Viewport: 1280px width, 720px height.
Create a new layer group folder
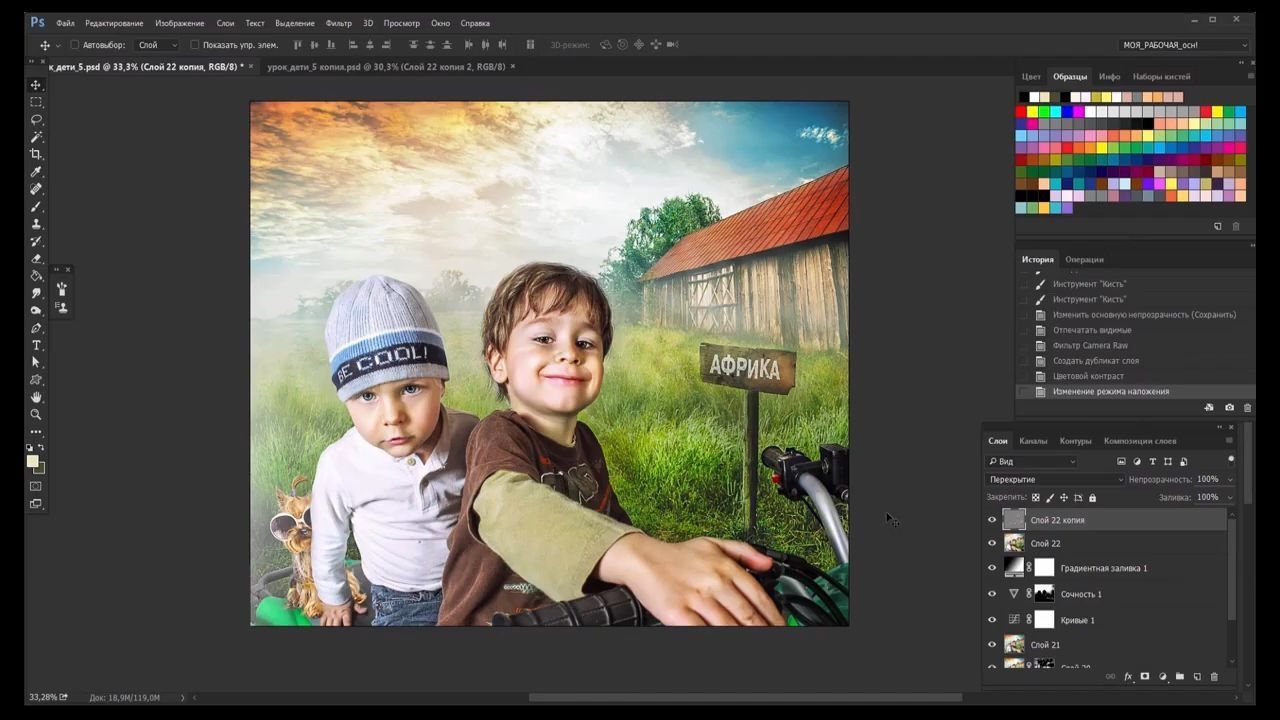click(x=1179, y=677)
